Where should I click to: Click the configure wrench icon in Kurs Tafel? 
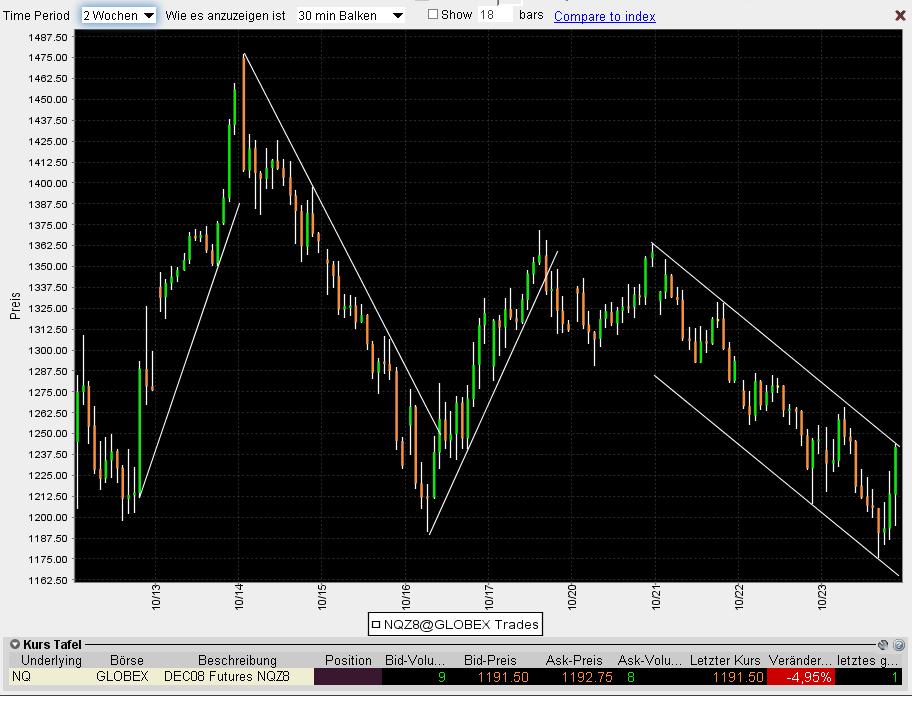[883, 644]
